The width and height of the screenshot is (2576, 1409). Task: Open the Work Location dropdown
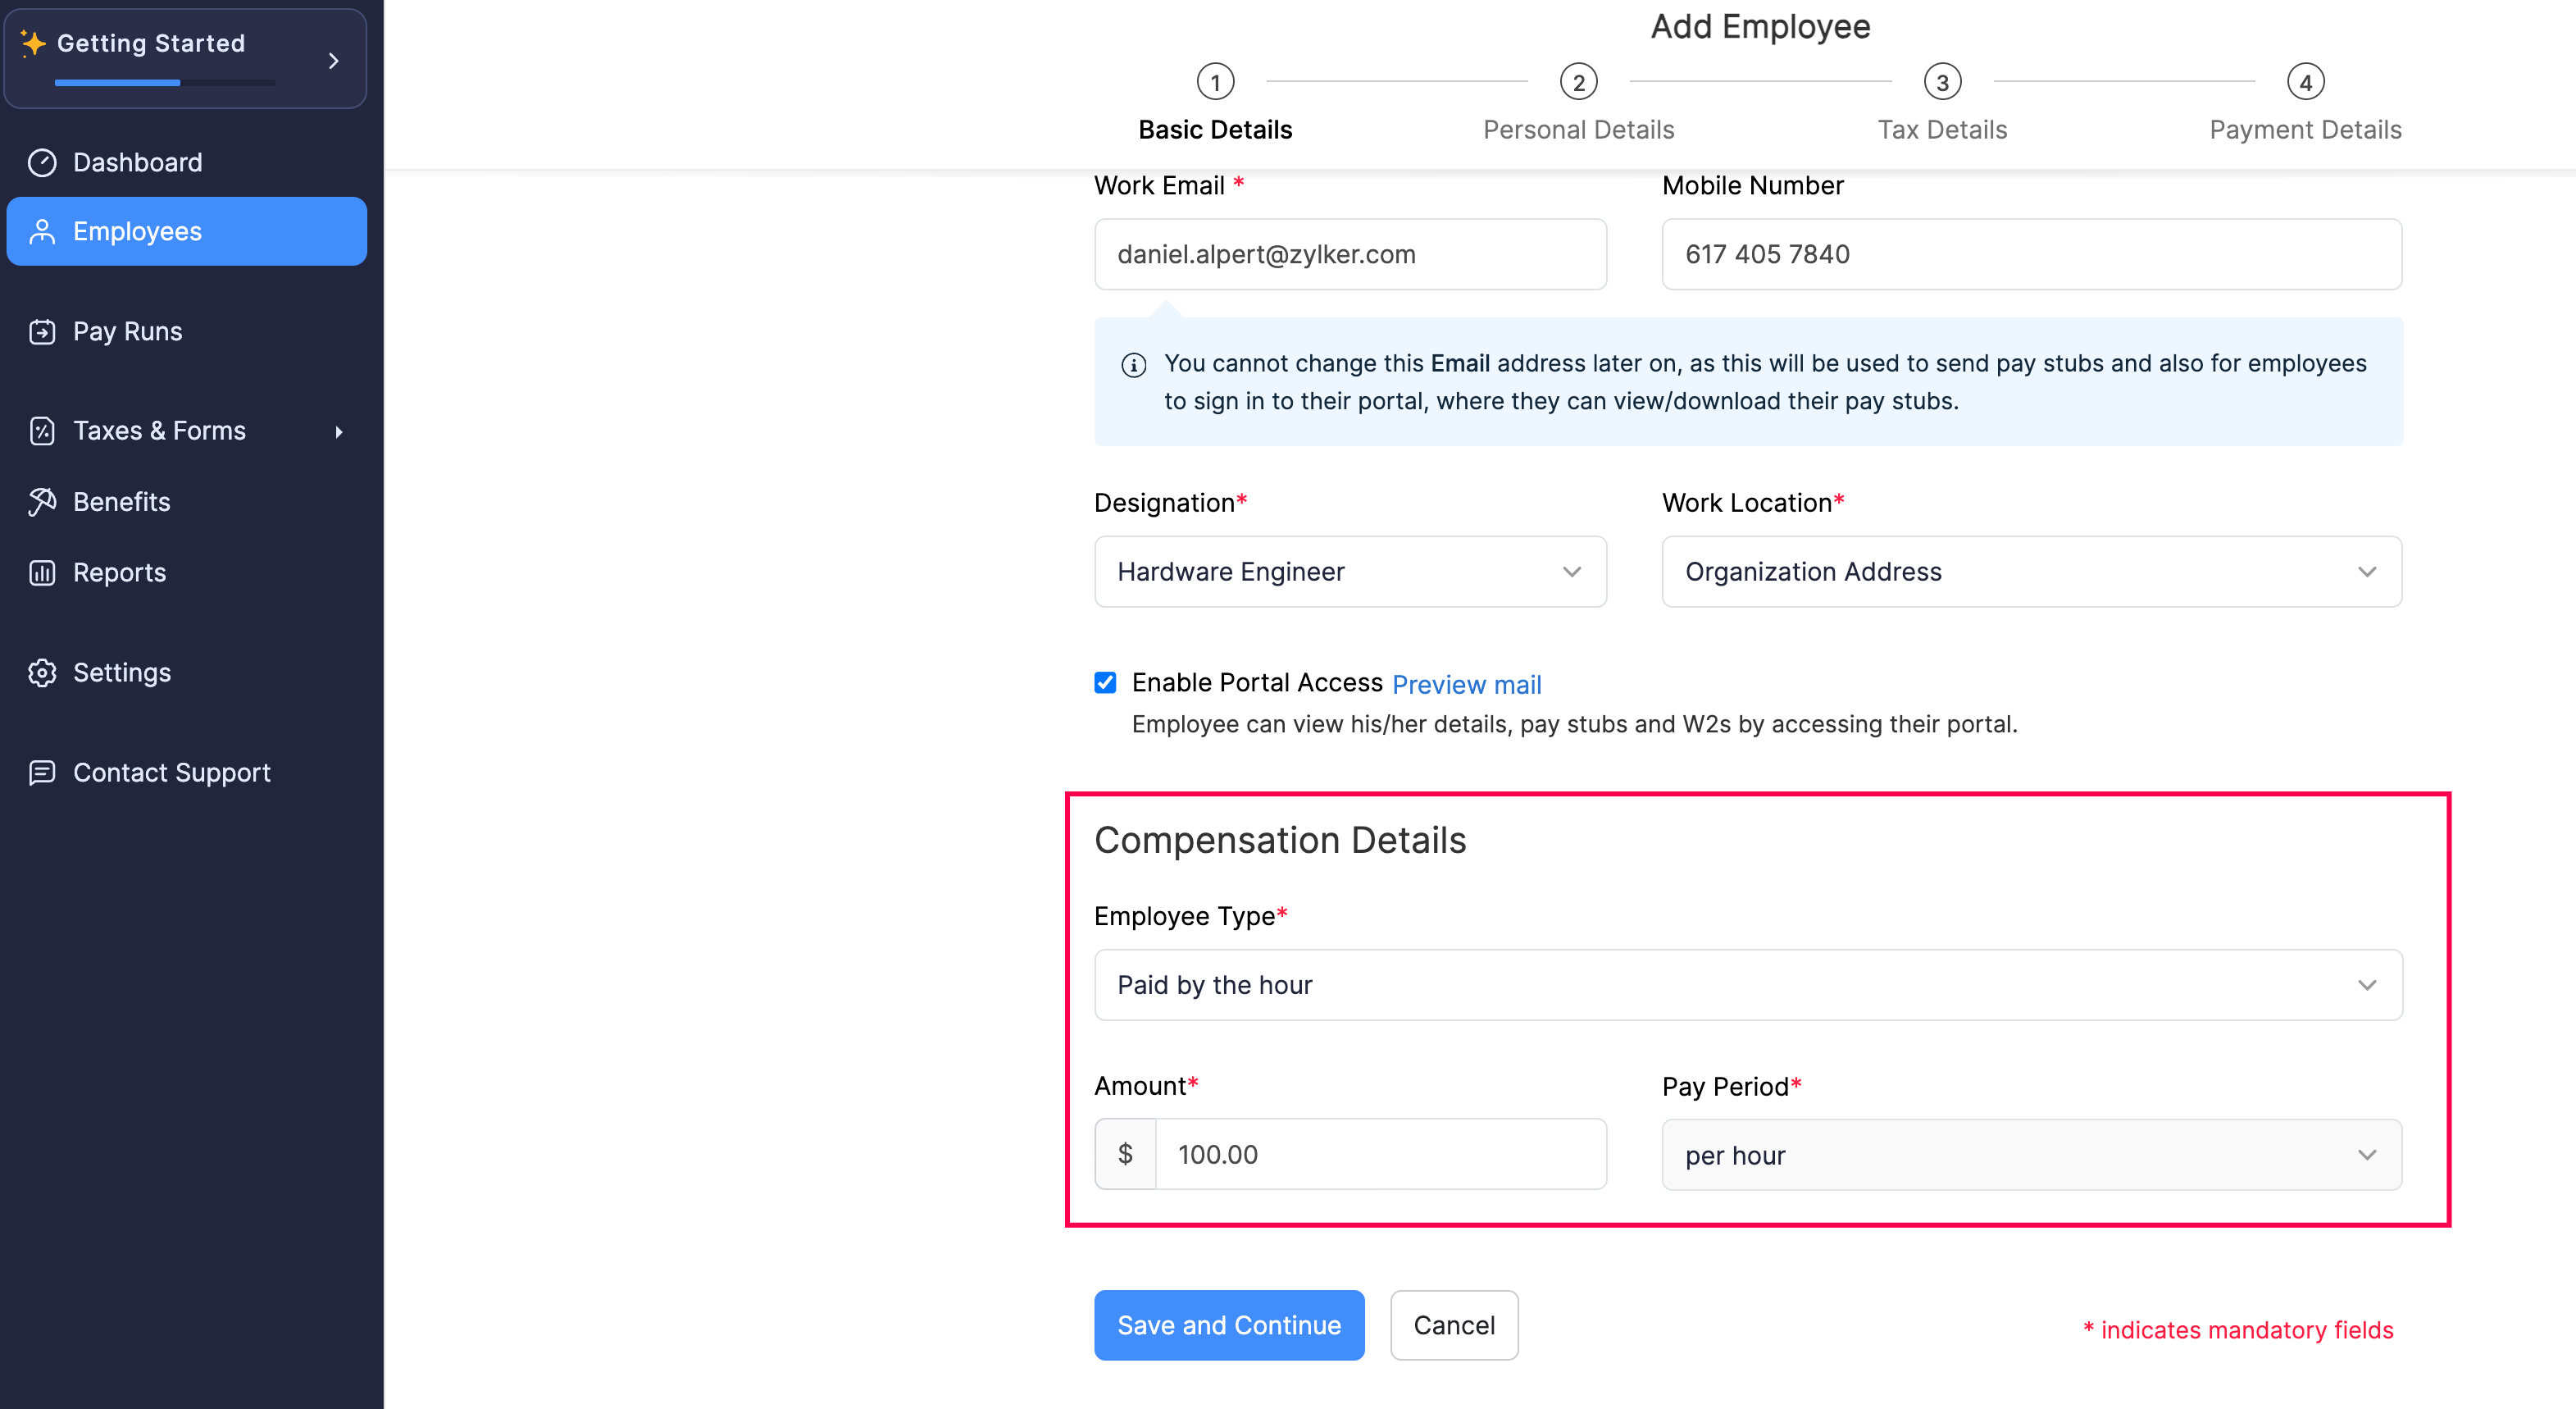[x=2031, y=572]
